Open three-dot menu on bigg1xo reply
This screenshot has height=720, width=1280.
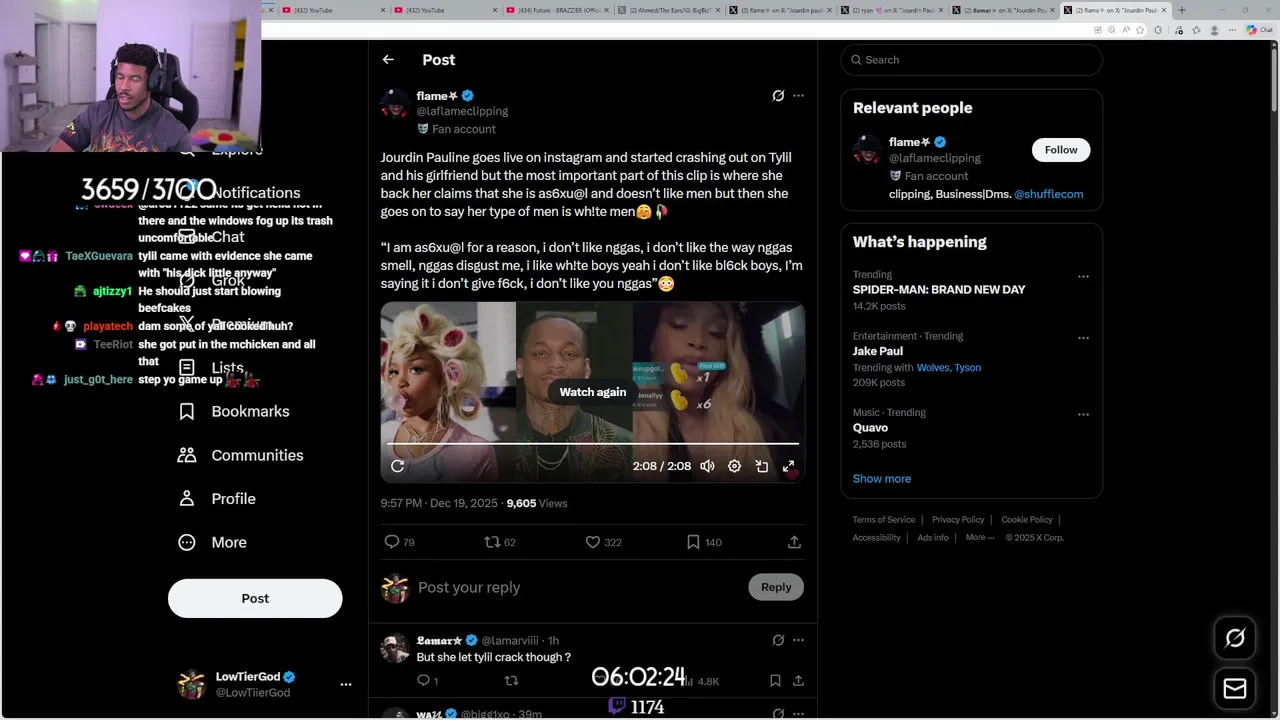click(798, 713)
